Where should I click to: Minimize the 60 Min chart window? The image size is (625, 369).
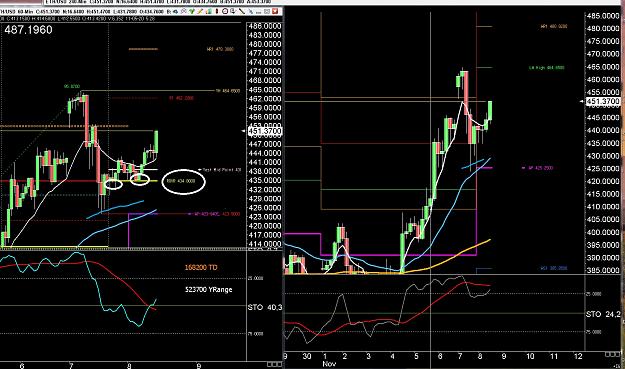point(258,13)
